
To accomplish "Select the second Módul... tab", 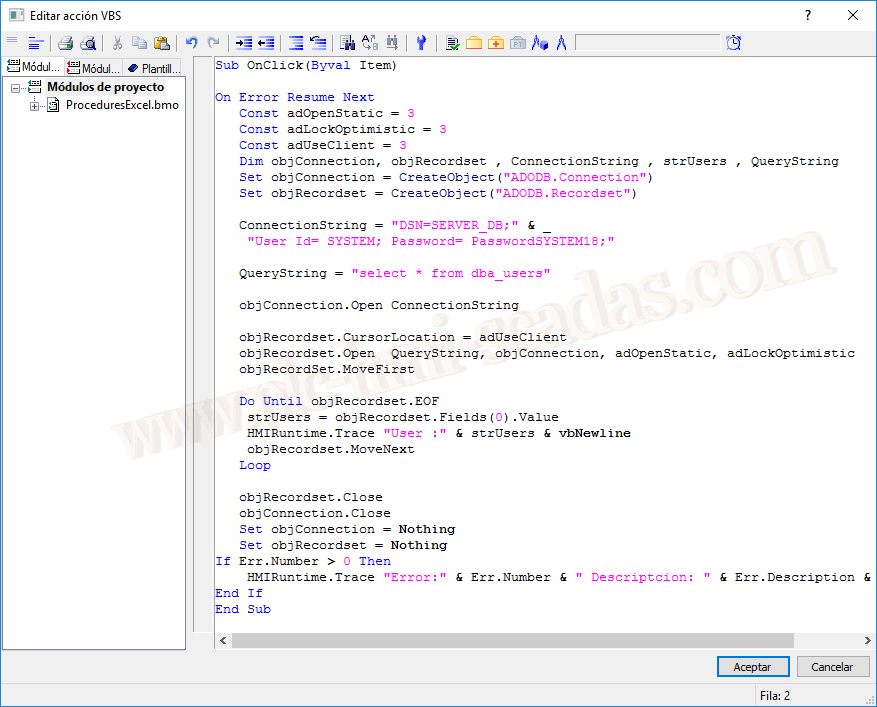I will pos(93,68).
